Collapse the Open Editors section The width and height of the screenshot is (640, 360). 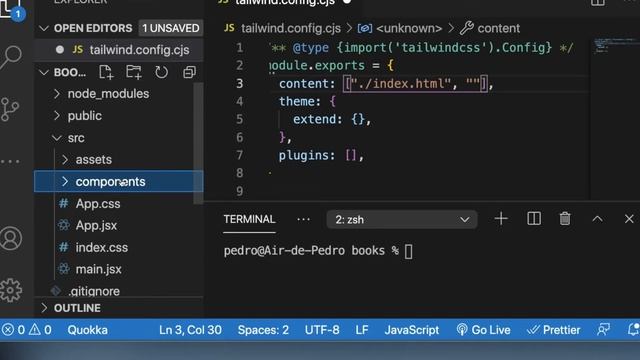point(44,28)
